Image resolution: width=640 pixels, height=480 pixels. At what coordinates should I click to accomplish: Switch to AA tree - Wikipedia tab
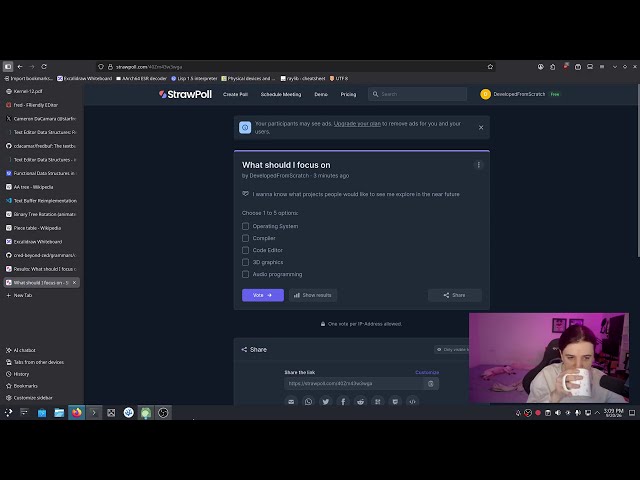pyautogui.click(x=42, y=187)
